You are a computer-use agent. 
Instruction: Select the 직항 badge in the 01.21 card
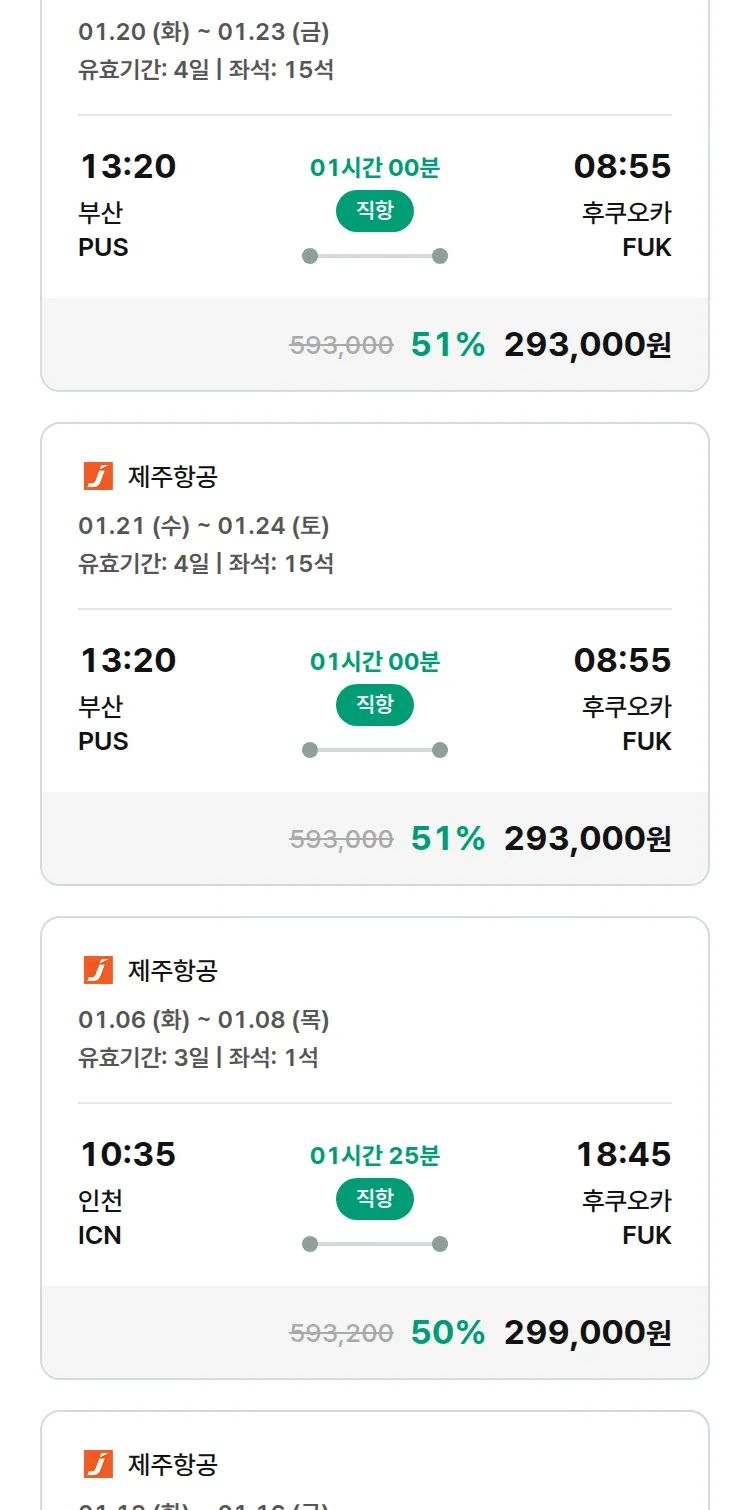coord(374,705)
